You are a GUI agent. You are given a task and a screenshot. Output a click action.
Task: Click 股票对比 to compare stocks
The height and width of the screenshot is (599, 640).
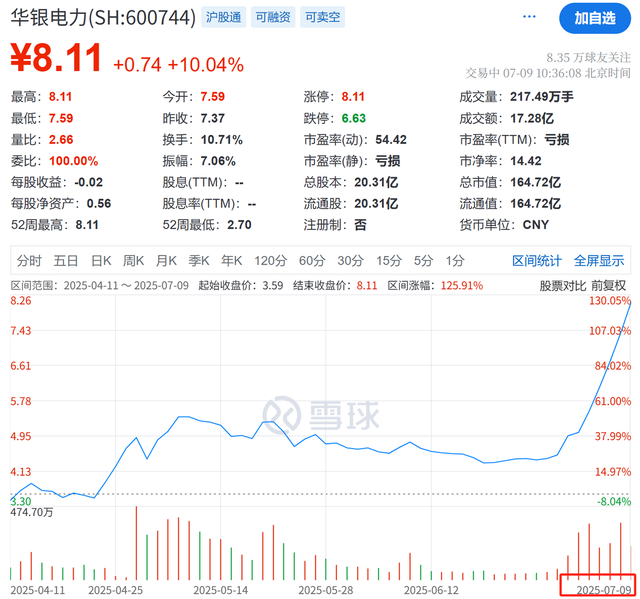tap(562, 286)
